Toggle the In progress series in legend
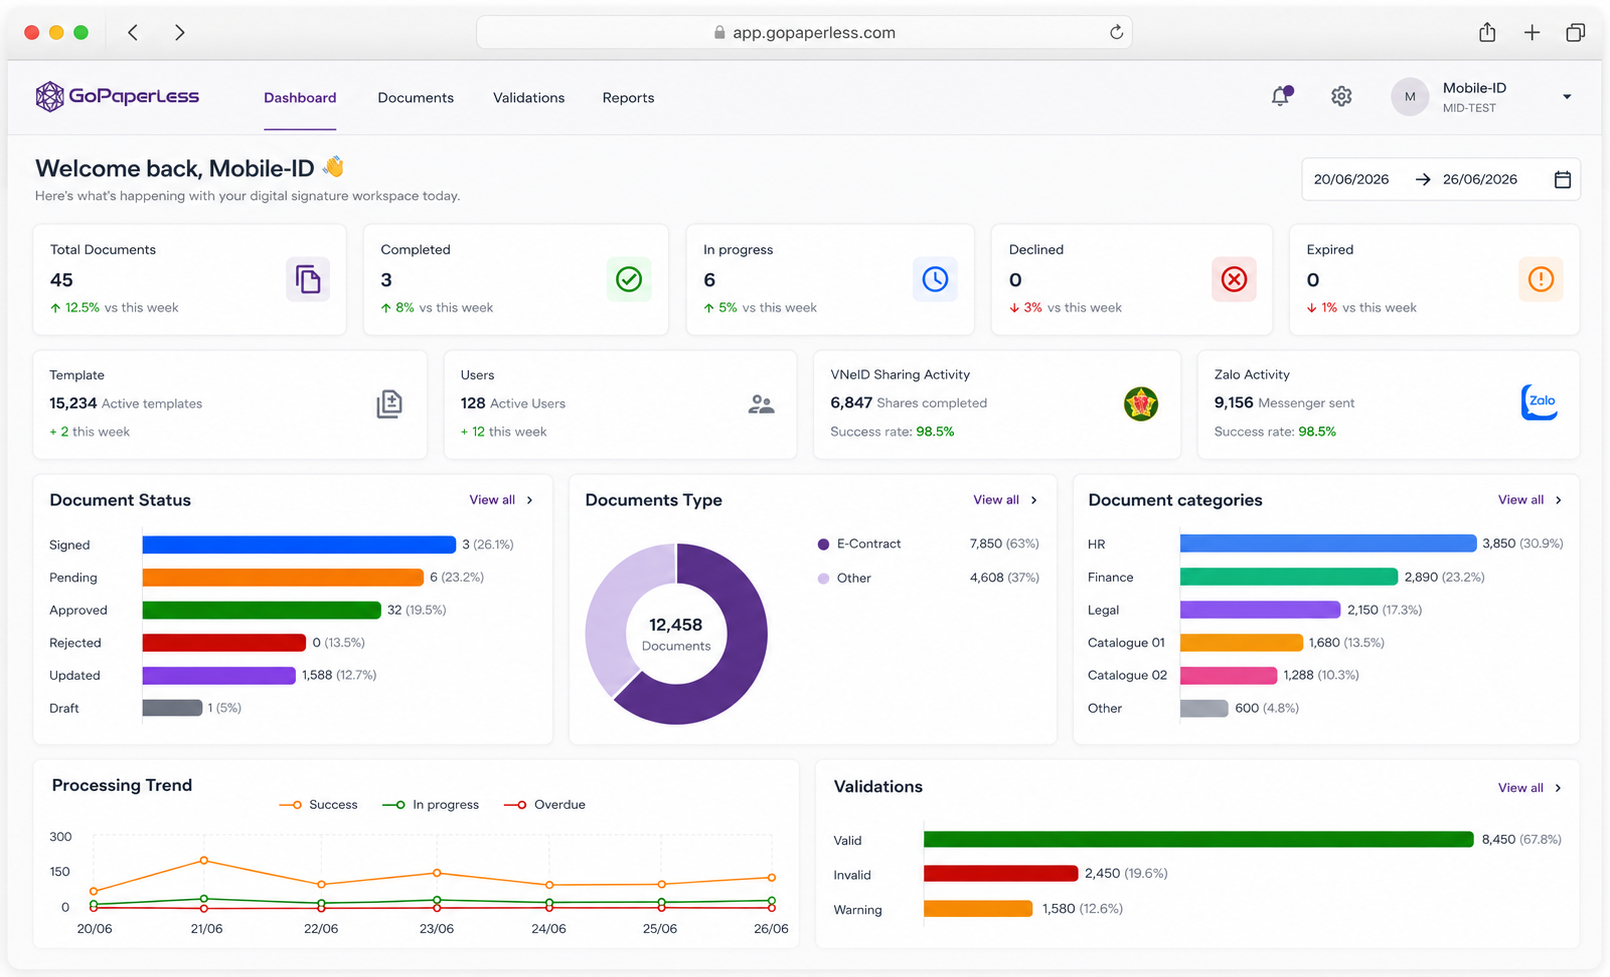1610x977 pixels. (x=431, y=805)
